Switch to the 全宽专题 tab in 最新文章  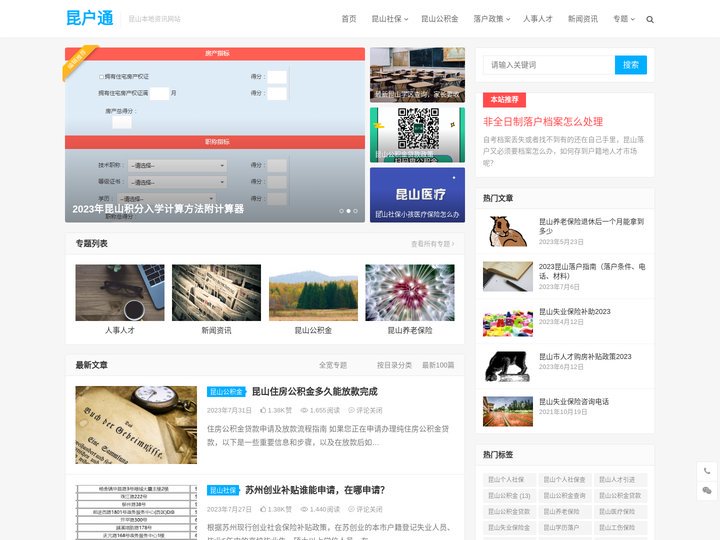(x=333, y=365)
